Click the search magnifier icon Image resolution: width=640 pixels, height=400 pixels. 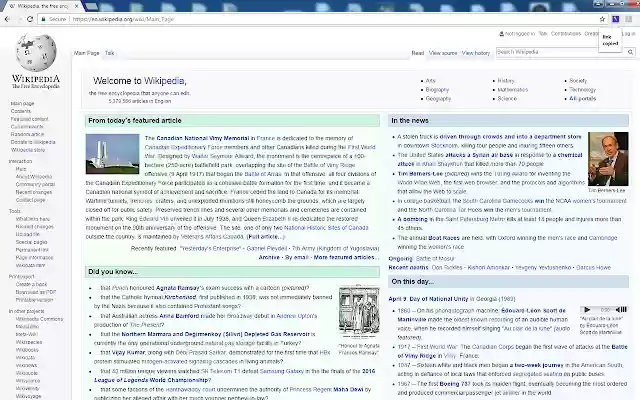click(x=630, y=52)
